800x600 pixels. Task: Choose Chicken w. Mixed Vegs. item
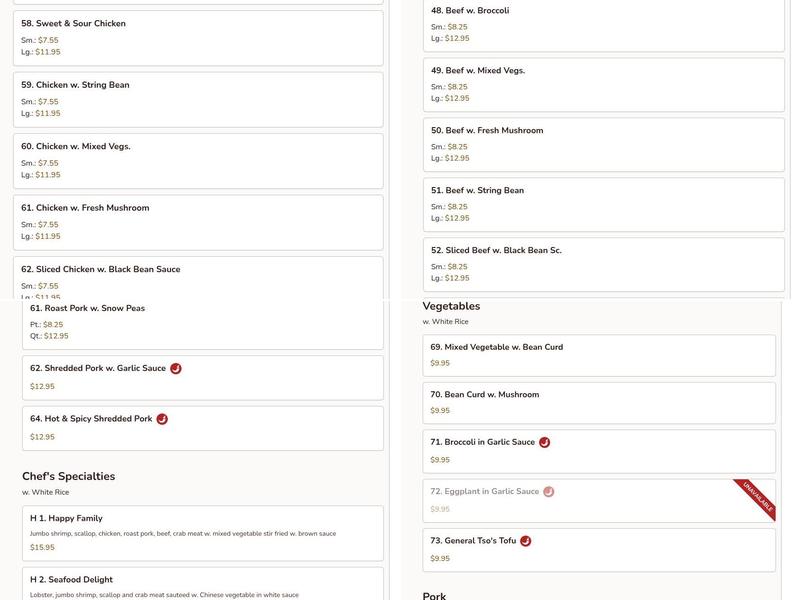click(x=198, y=161)
